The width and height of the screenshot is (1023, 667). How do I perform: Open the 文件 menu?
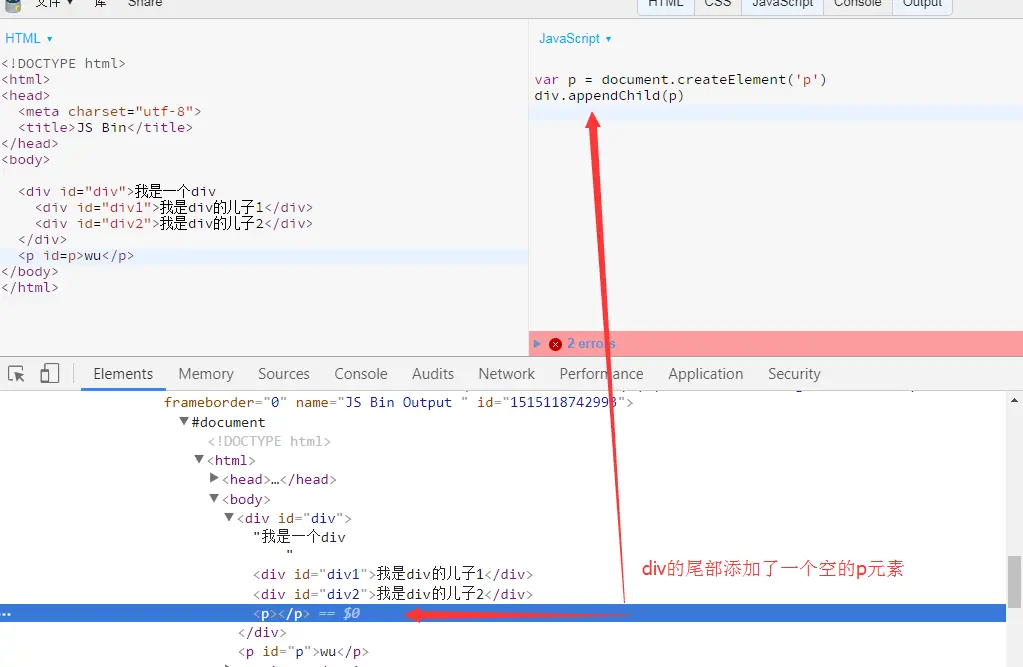(x=54, y=4)
